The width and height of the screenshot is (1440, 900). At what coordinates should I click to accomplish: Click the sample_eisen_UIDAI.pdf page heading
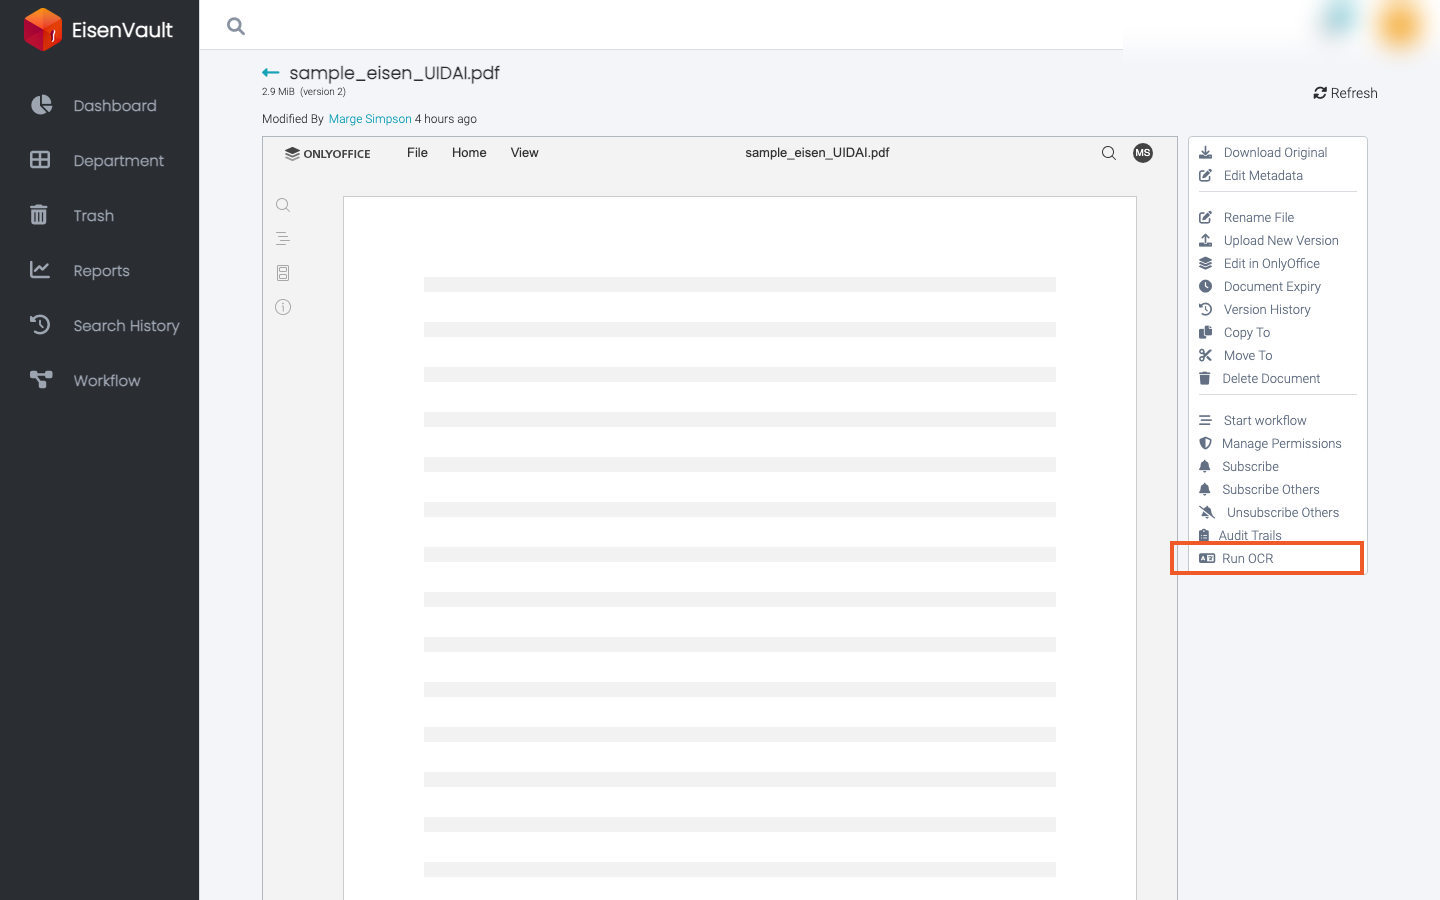coord(394,73)
